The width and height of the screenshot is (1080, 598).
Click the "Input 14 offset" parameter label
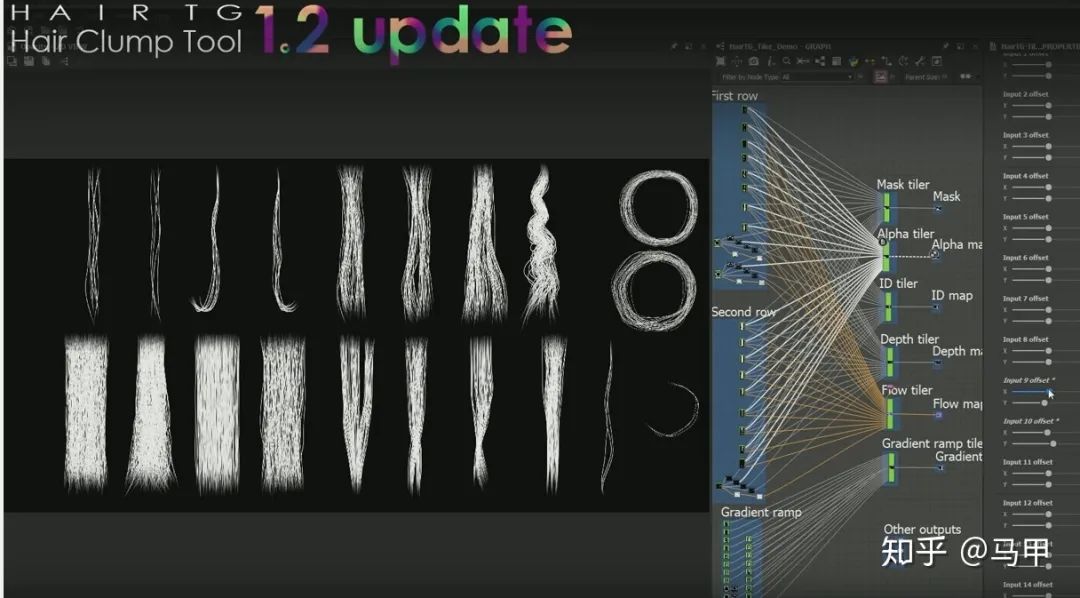point(1028,585)
